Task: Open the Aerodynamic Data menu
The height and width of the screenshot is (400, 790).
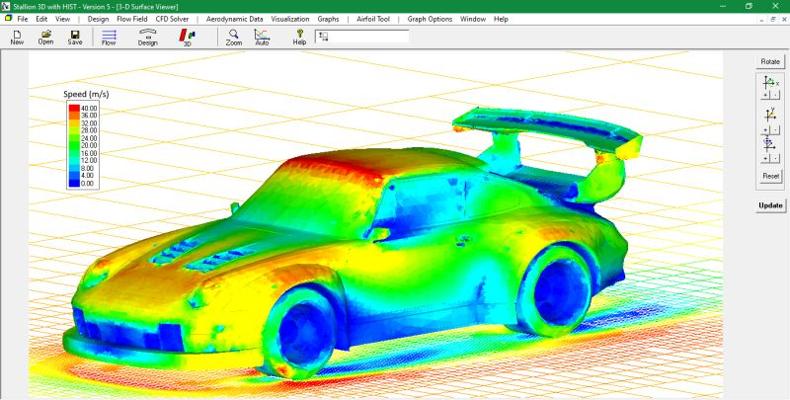Action: 235,19
